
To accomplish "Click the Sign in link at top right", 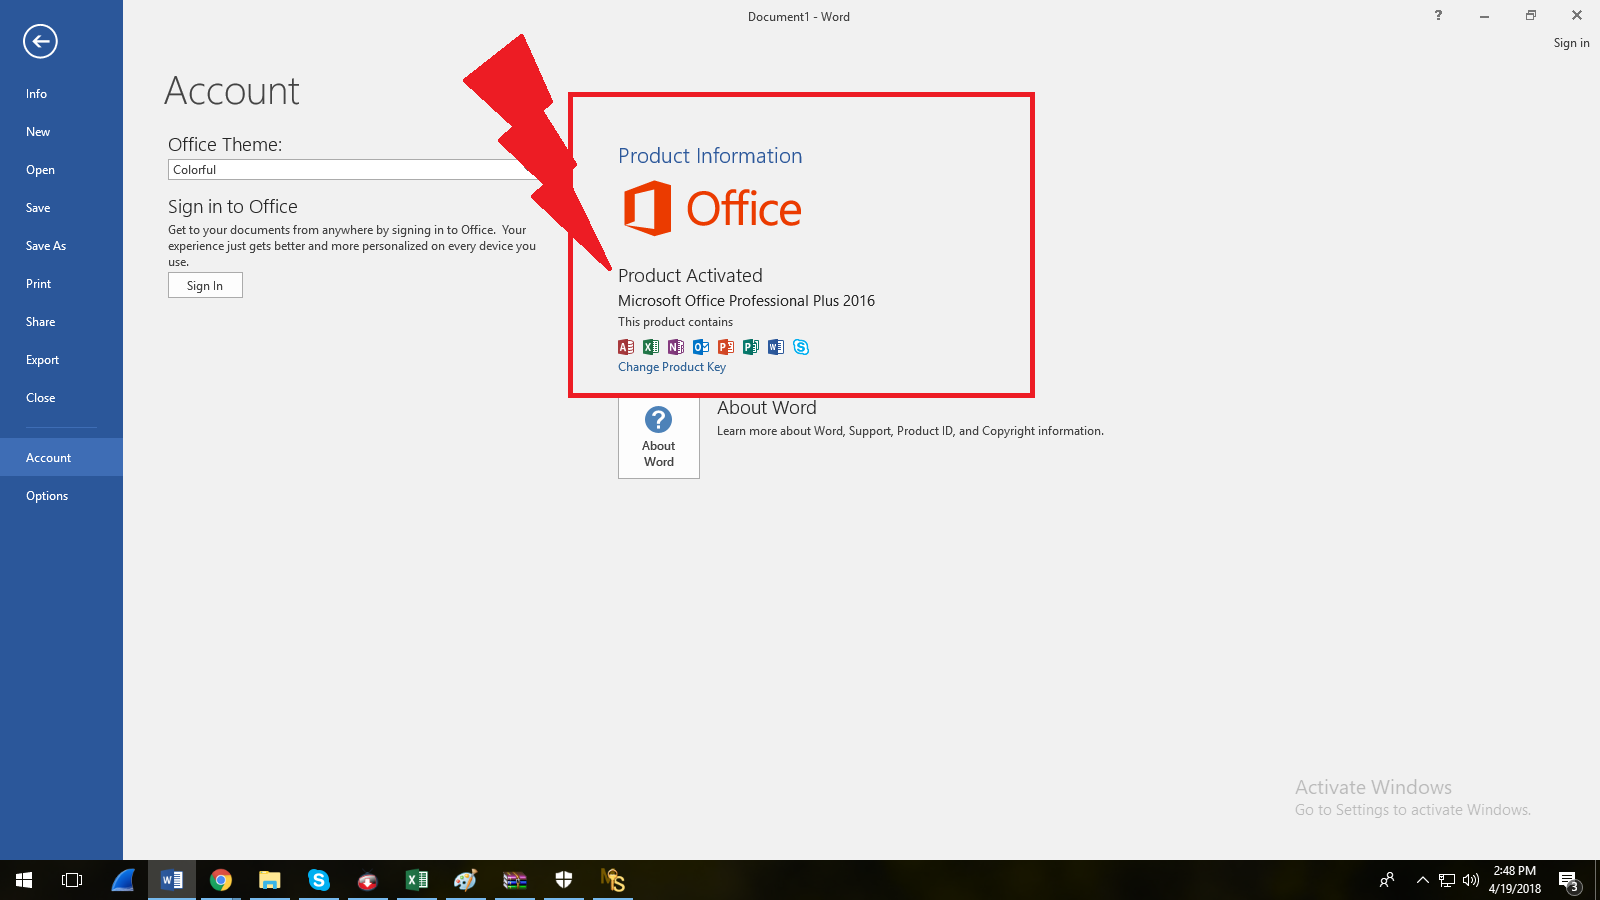I will [x=1571, y=43].
